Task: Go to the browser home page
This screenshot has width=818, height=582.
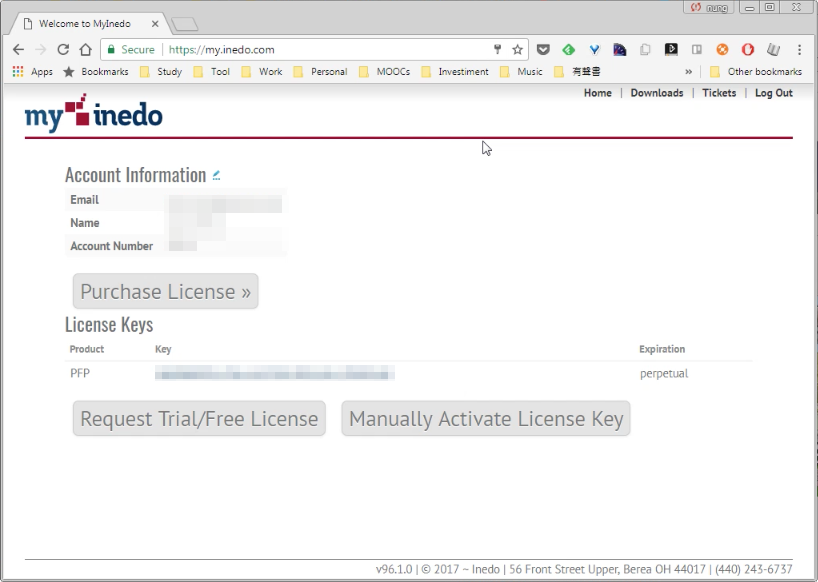Action: (x=86, y=50)
